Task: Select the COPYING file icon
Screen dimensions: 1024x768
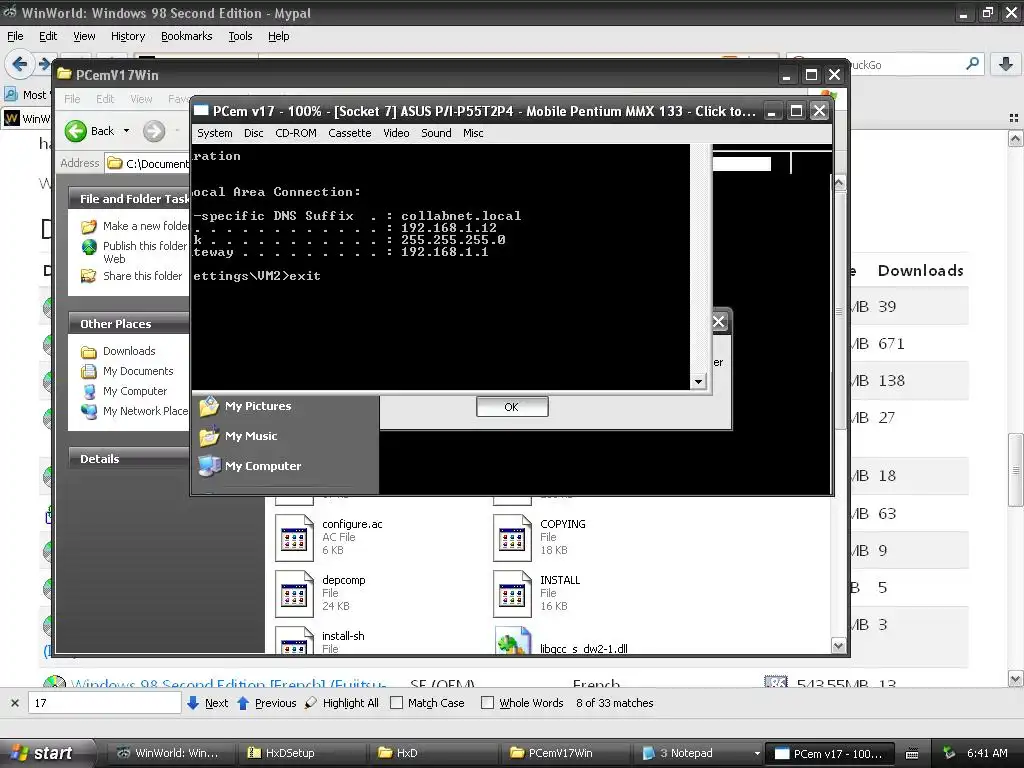Action: (x=513, y=538)
